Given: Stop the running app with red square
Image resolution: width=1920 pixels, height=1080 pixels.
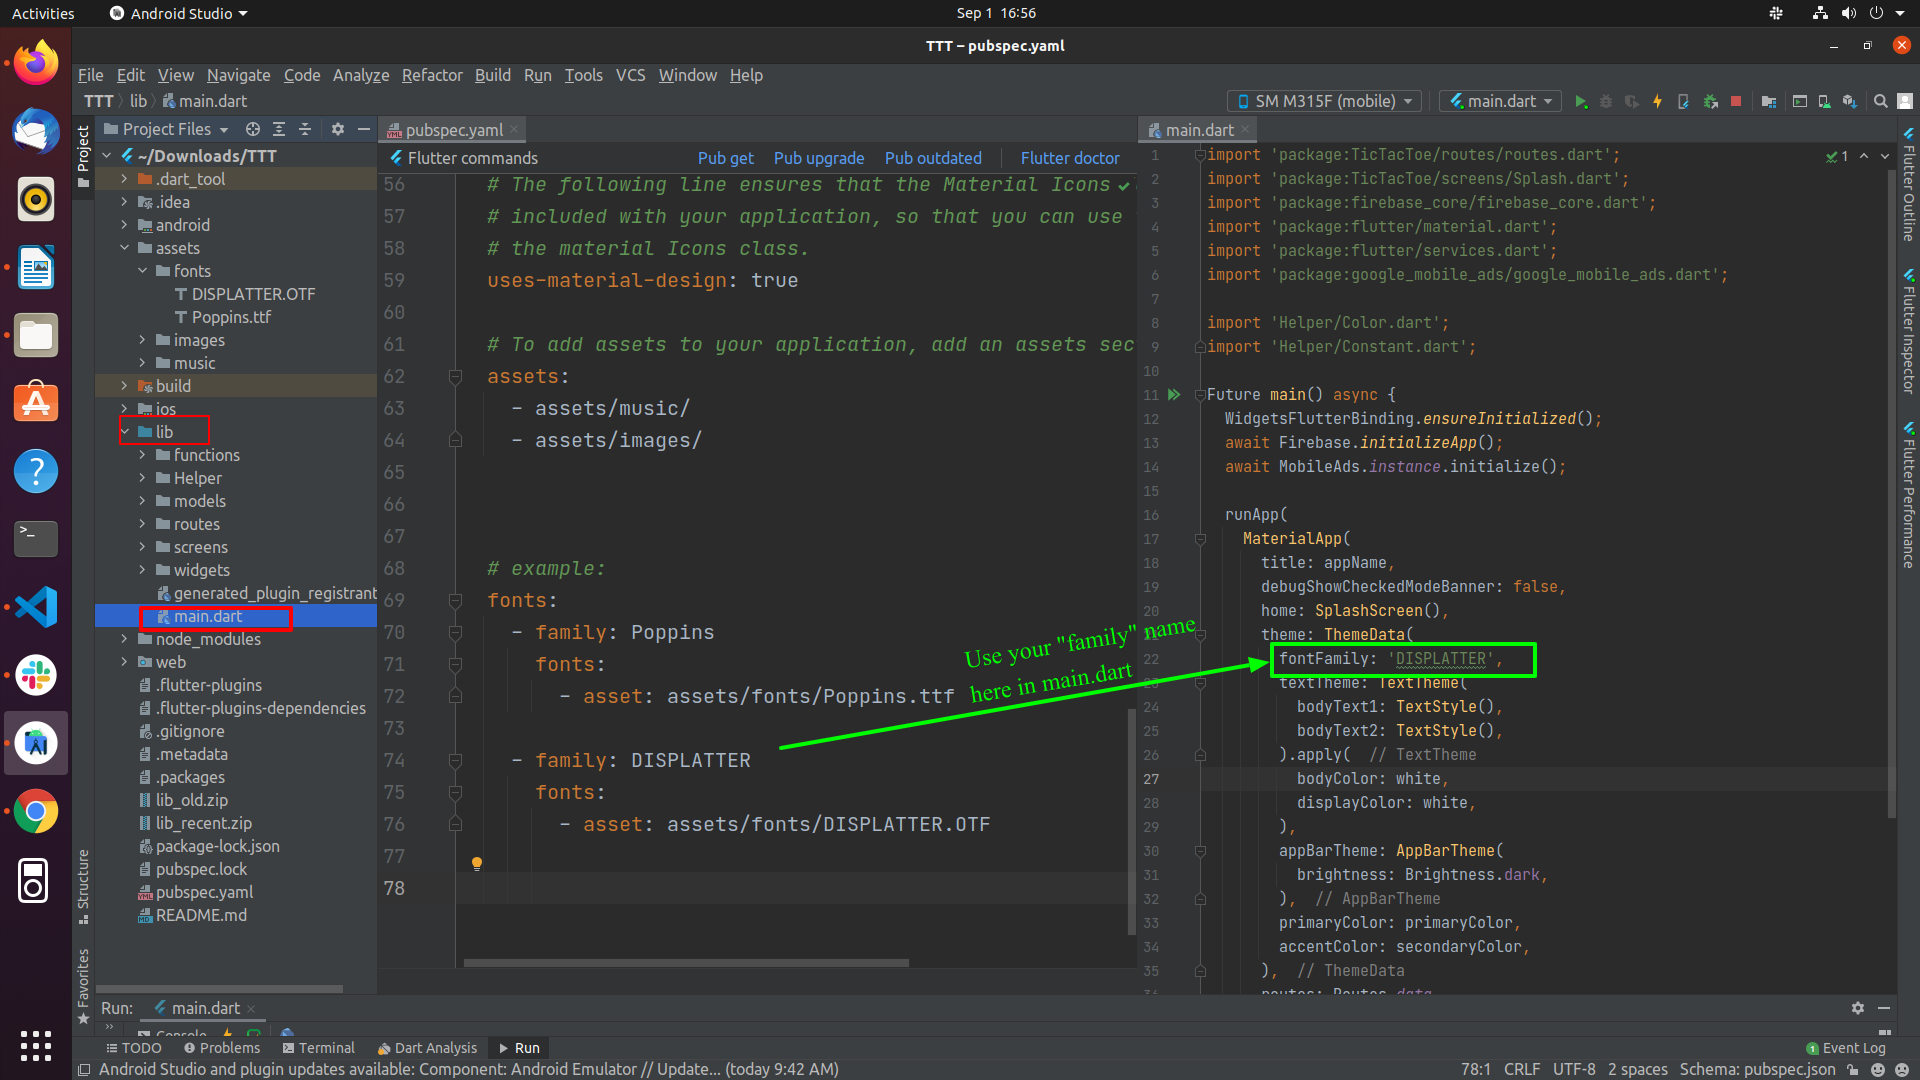Looking at the screenshot, I should (1736, 101).
